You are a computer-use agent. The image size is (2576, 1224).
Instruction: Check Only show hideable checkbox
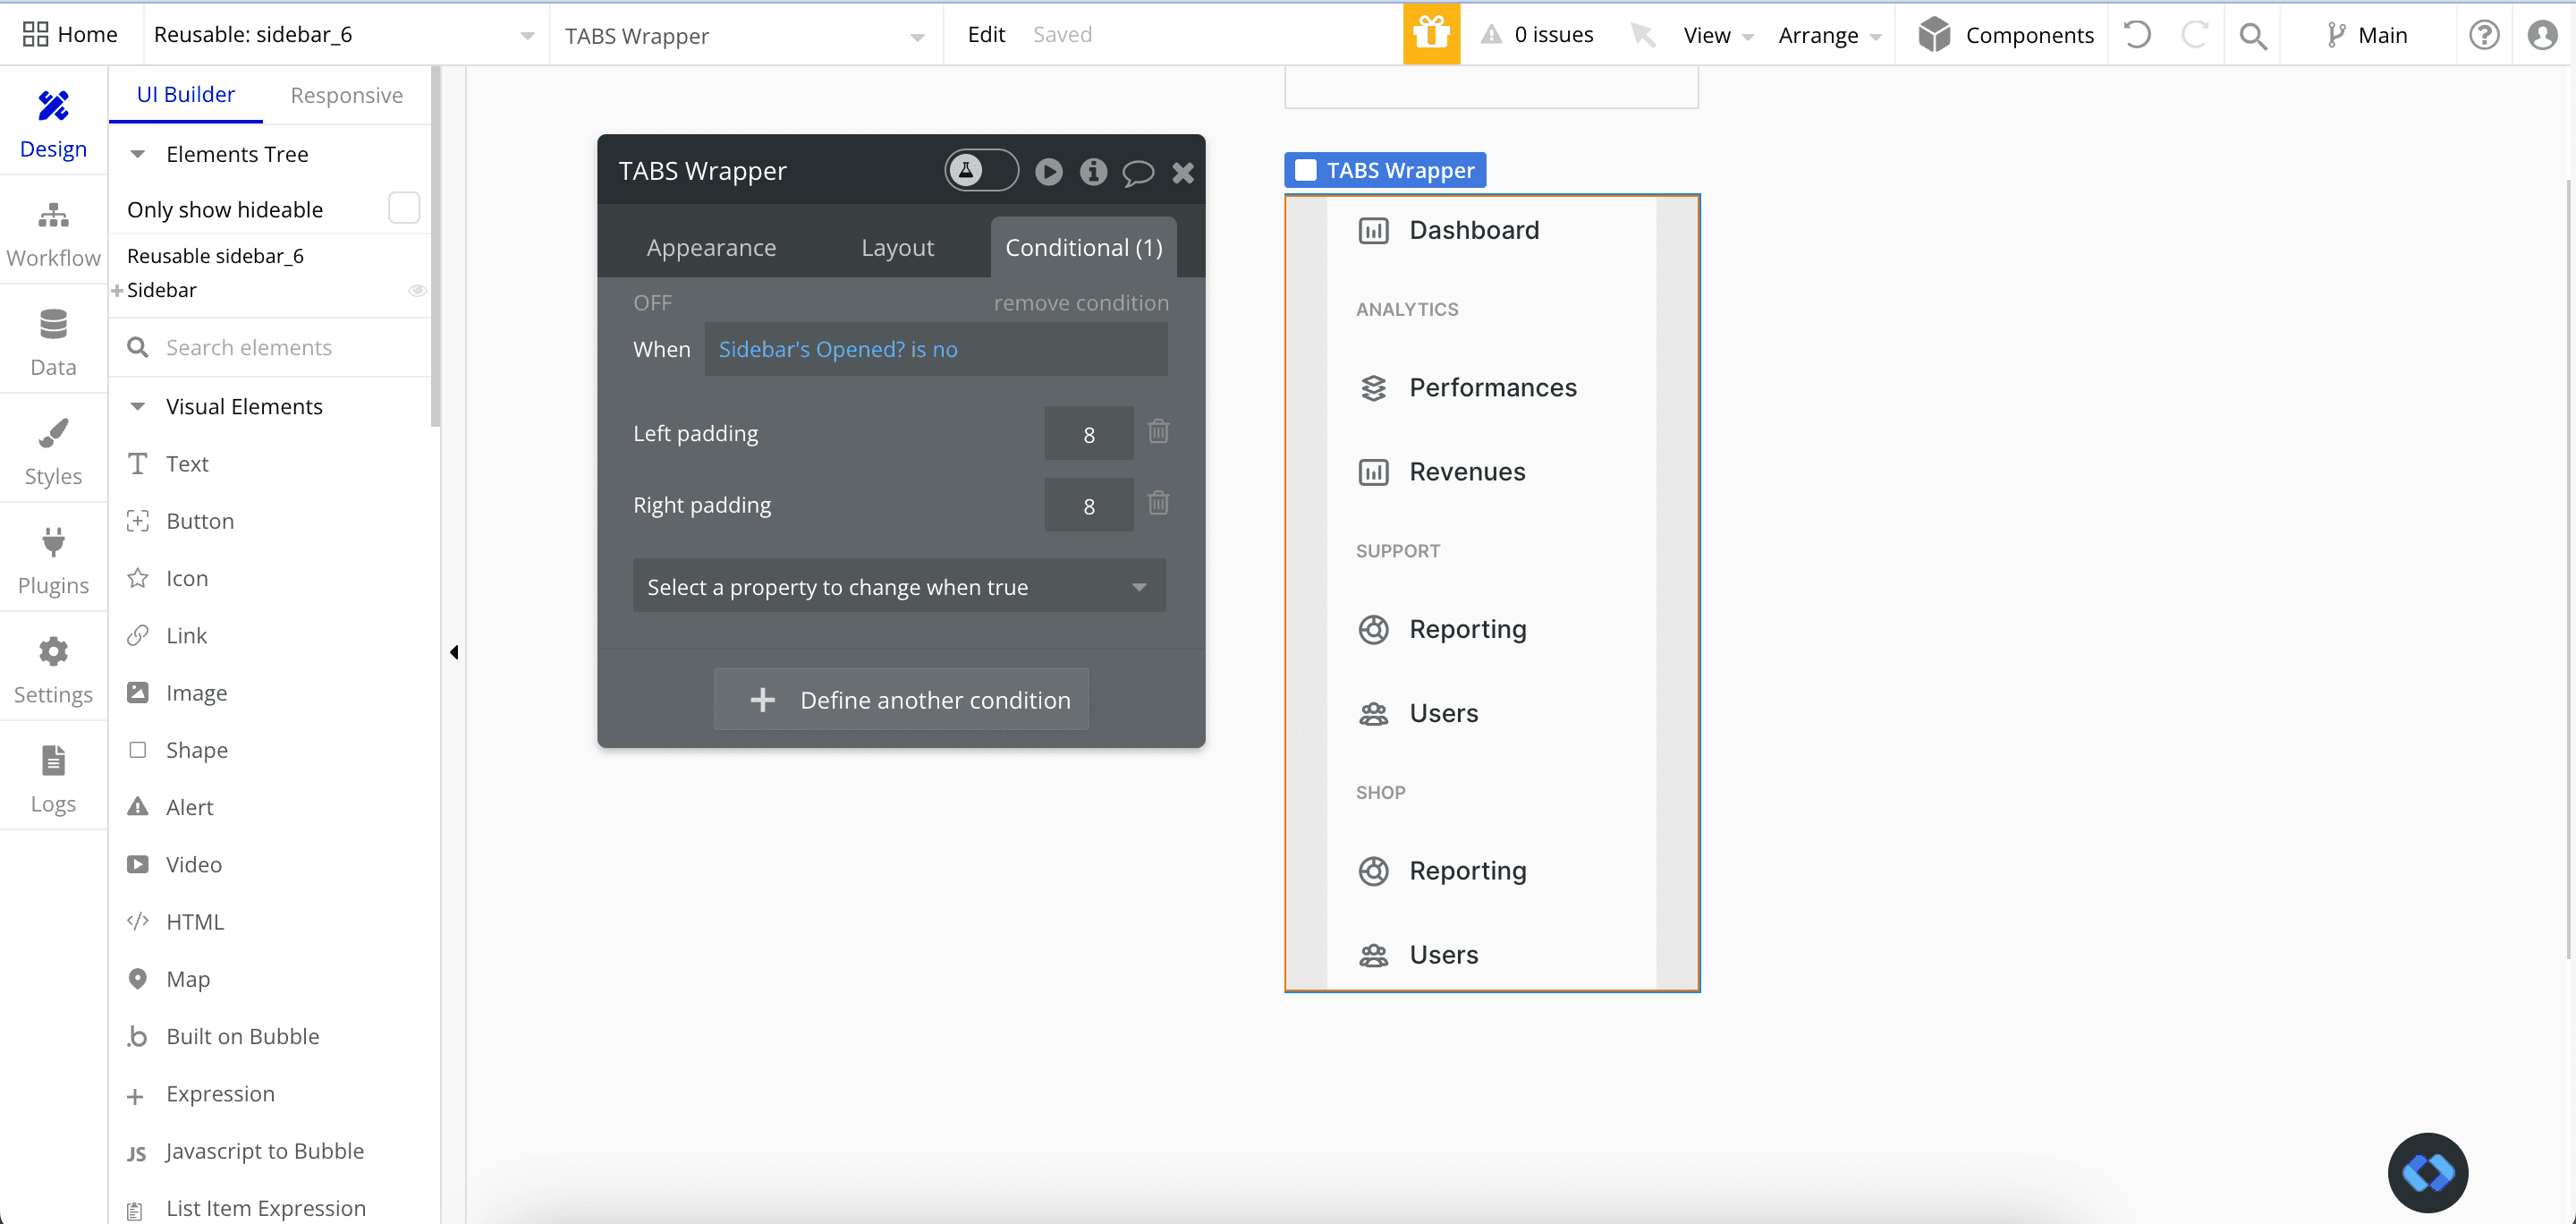404,208
